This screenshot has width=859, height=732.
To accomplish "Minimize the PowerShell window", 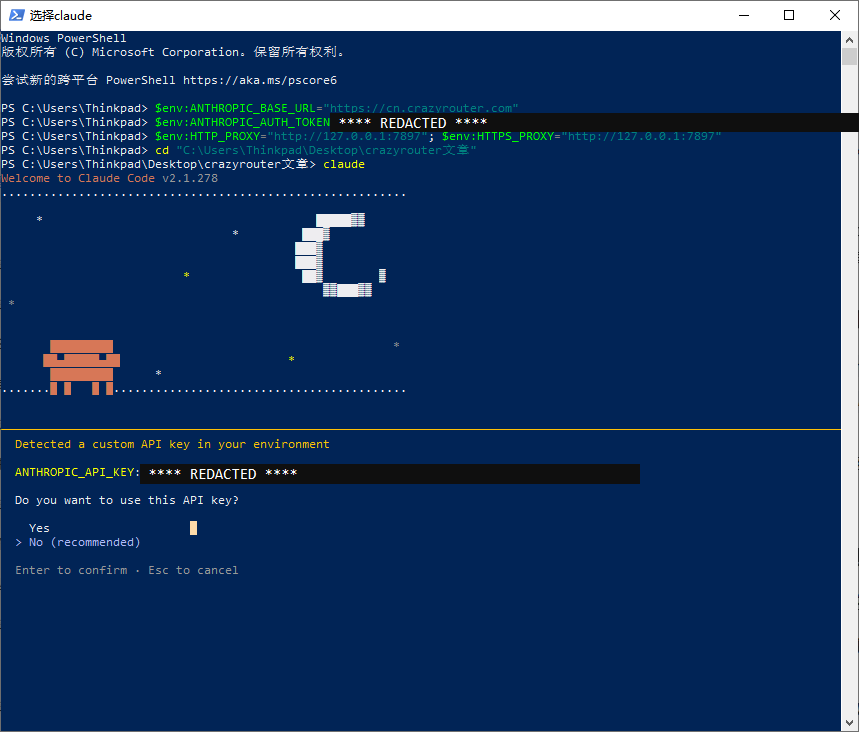I will point(744,15).
